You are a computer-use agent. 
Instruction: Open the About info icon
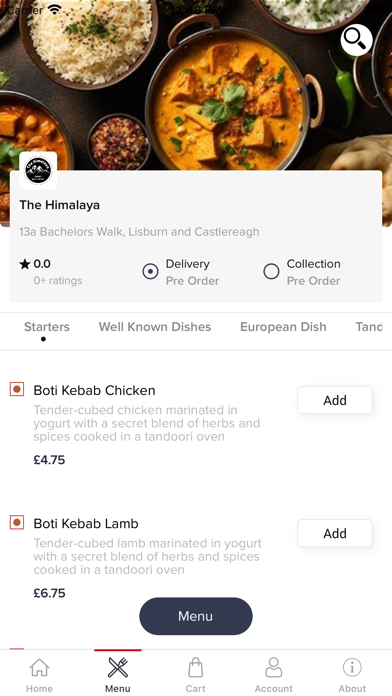pos(352,667)
